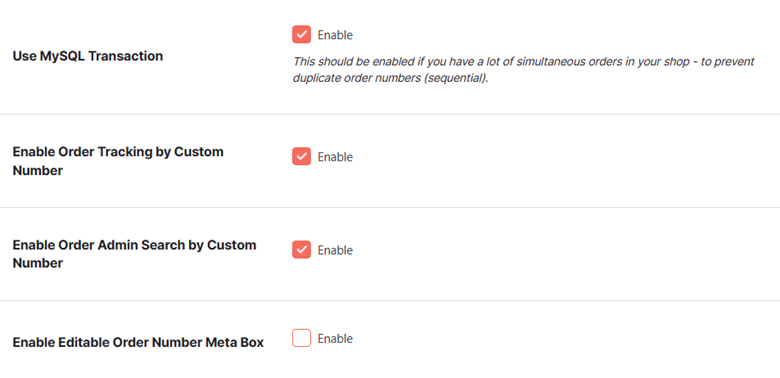780x378 pixels.
Task: Click the divider line above Editable Meta Box row
Action: (390, 300)
